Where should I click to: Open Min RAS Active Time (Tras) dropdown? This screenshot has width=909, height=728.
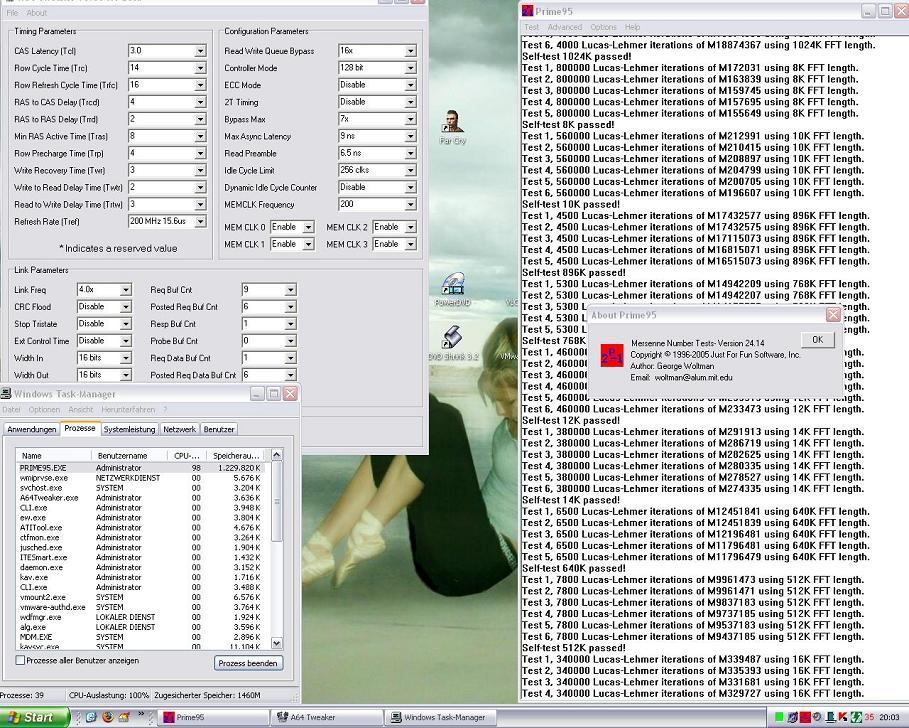point(200,136)
